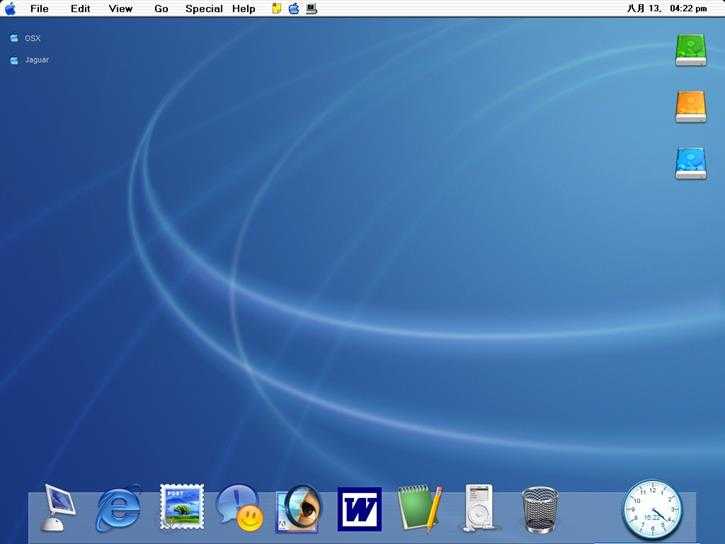Image resolution: width=725 pixels, height=544 pixels.
Task: Click the computer icon in menu bar
Action: coord(312,8)
